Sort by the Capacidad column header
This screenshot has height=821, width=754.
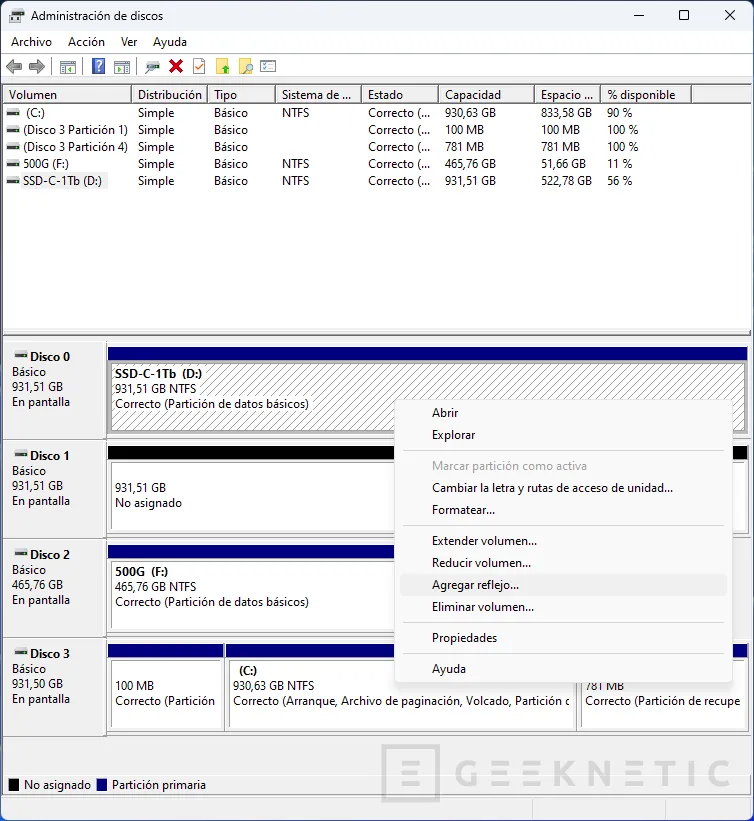(486, 95)
